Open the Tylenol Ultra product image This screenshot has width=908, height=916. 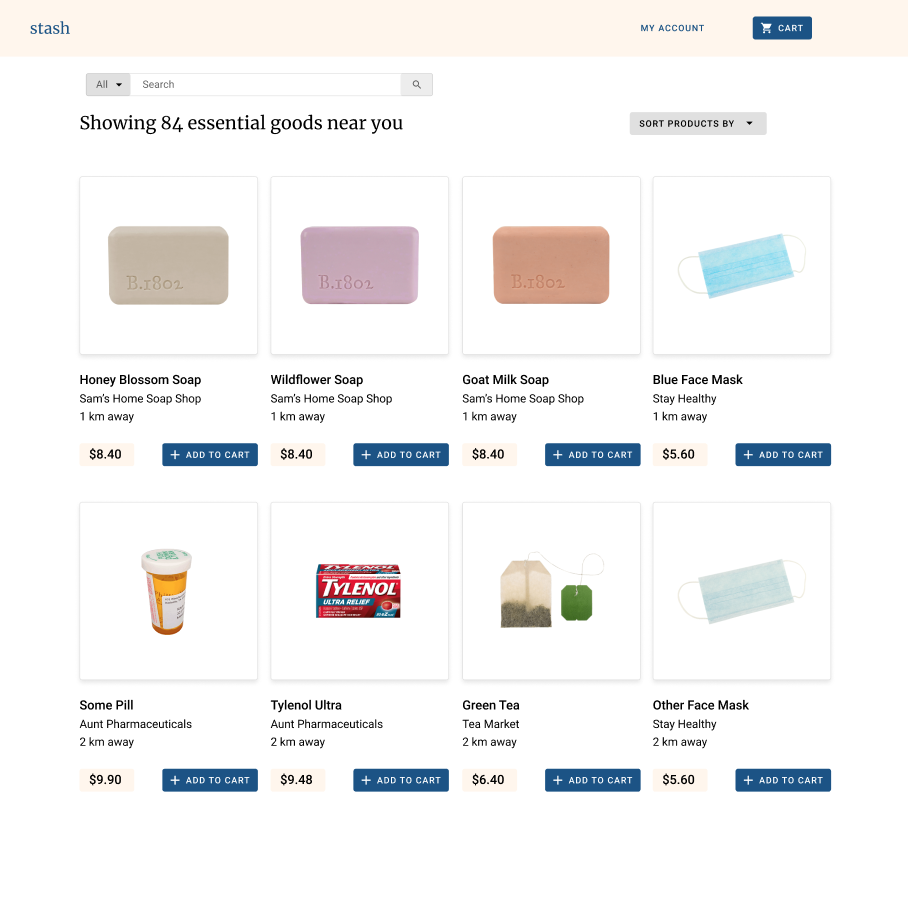click(x=359, y=591)
